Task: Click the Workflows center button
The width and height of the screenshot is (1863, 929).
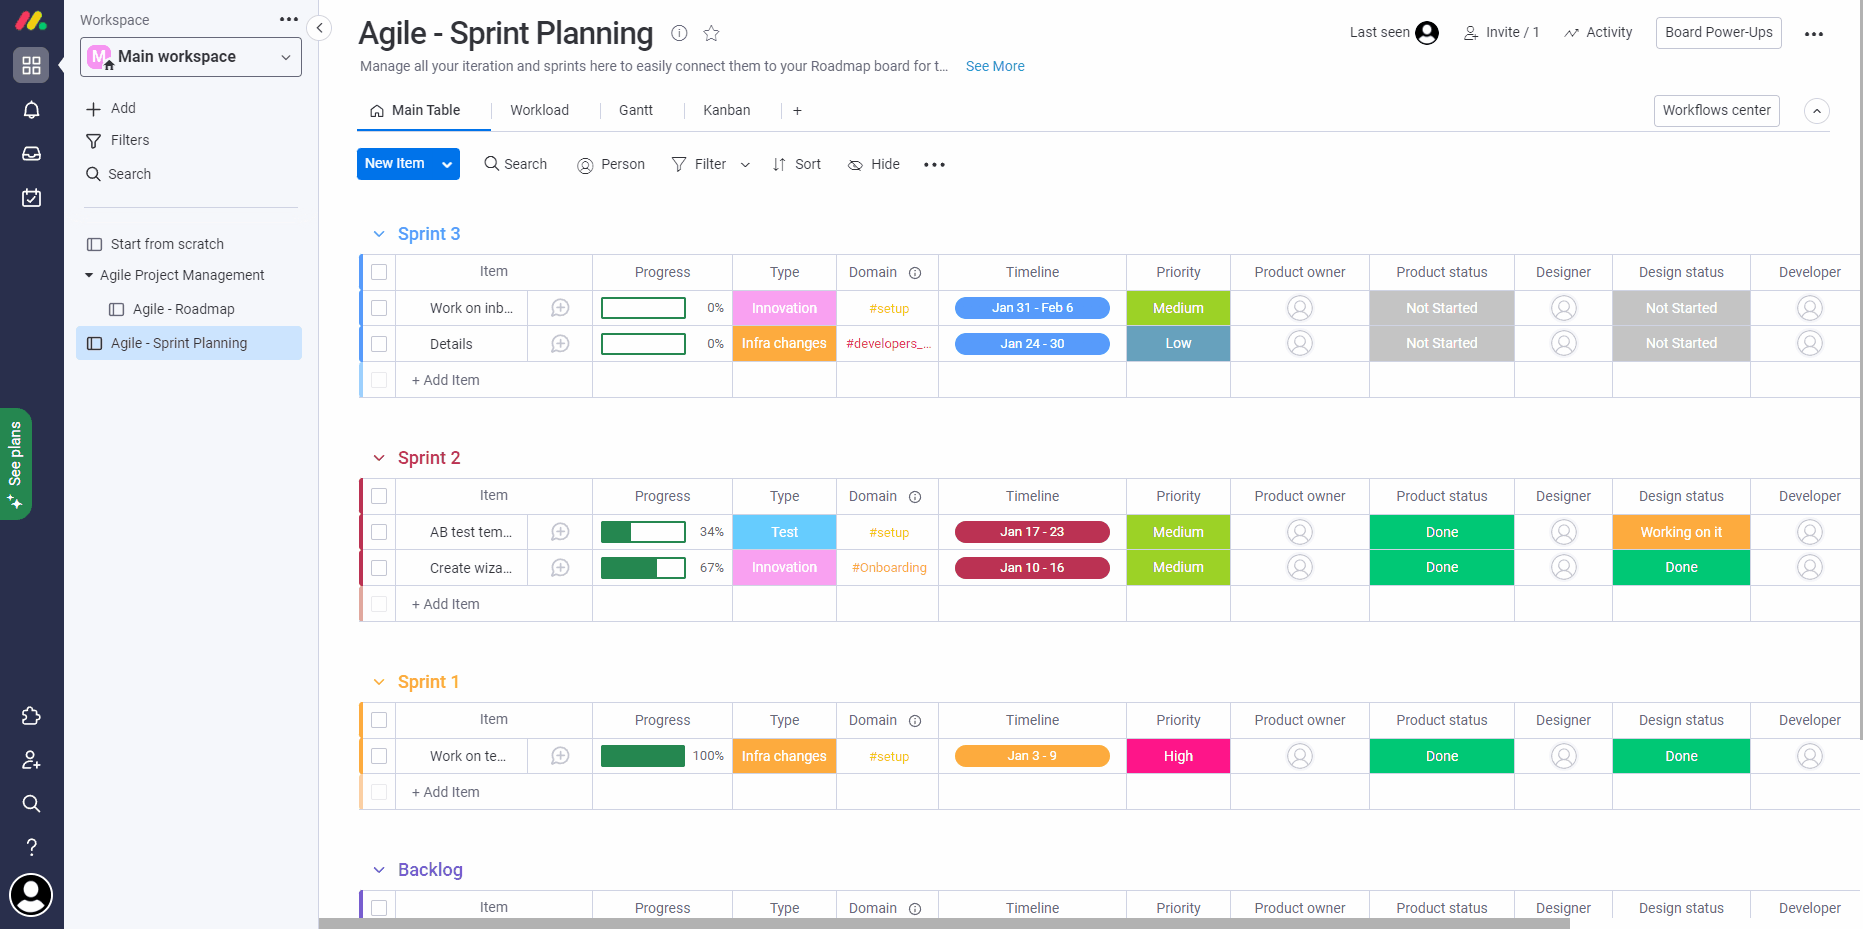Action: pos(1716,110)
